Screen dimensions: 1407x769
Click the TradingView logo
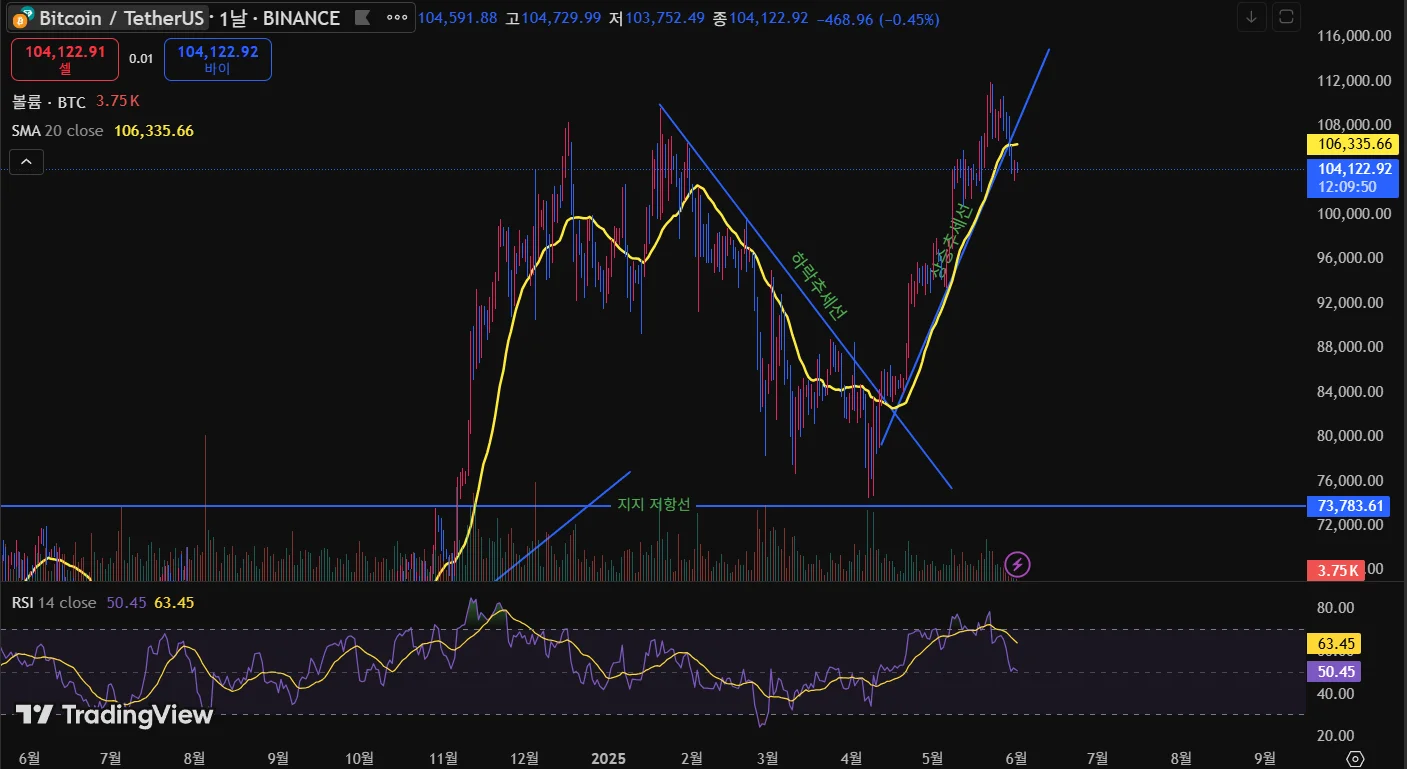click(114, 715)
